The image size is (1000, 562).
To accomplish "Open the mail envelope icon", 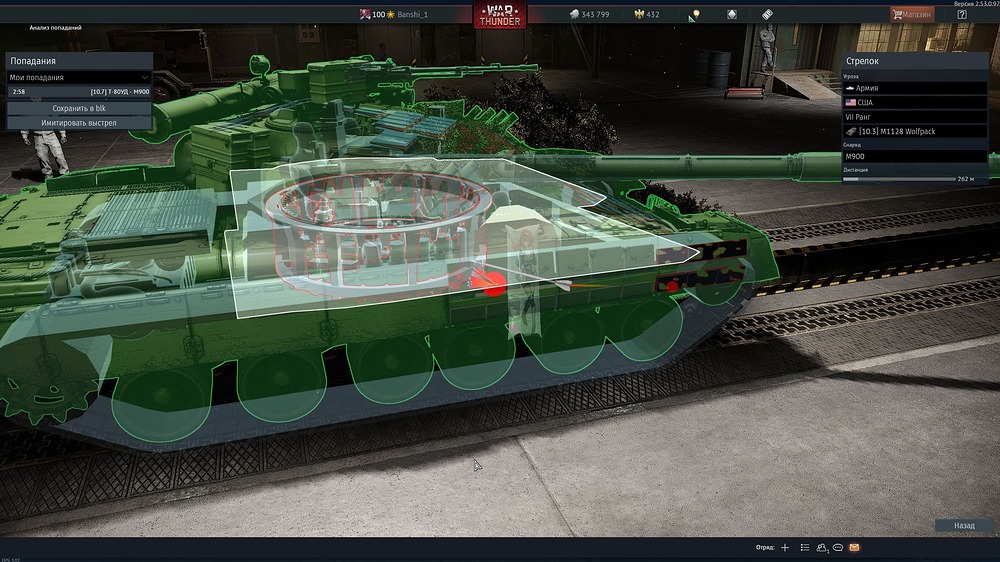I will click(x=854, y=548).
